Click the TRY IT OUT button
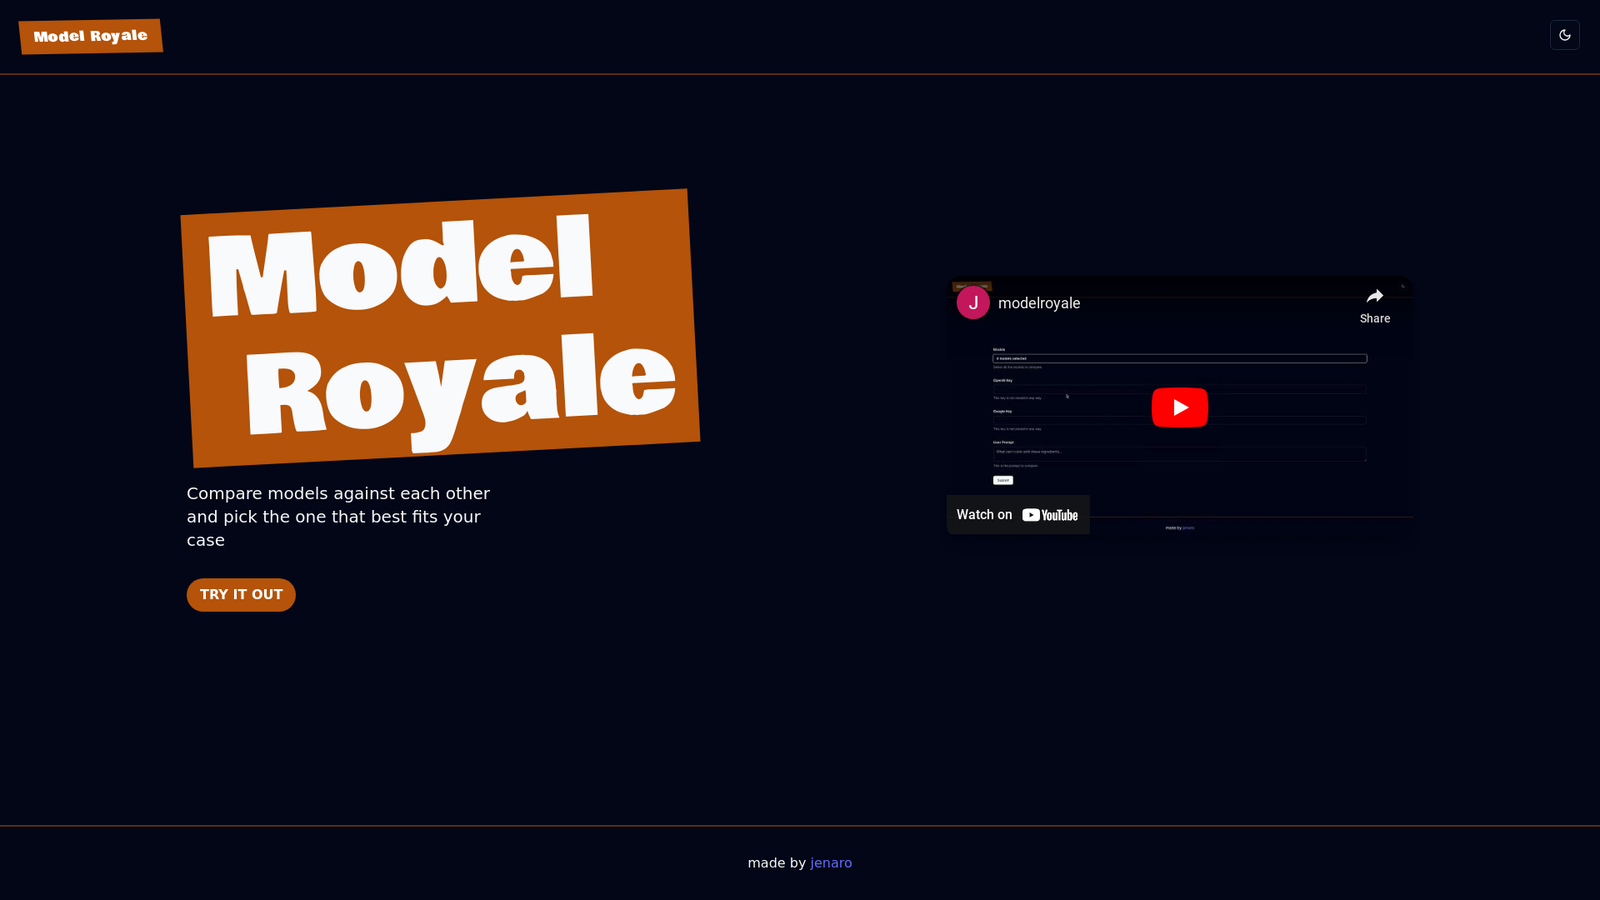 point(241,595)
